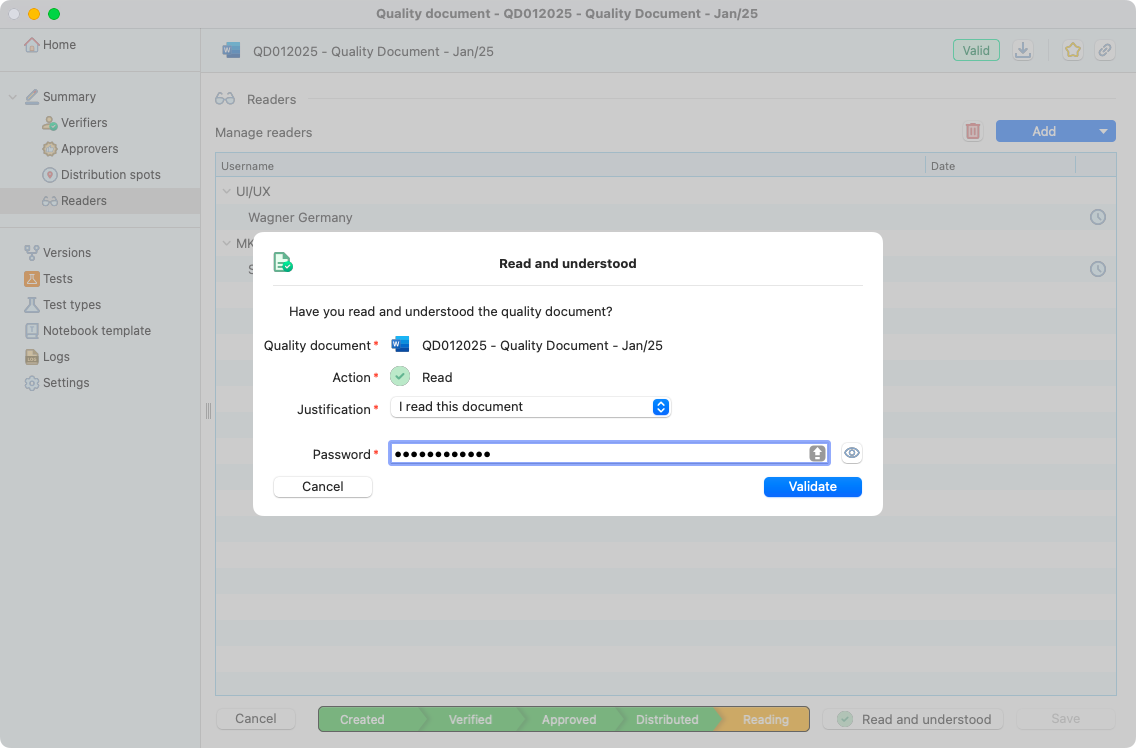Open Verifiers section
This screenshot has width=1136, height=748.
pos(84,123)
